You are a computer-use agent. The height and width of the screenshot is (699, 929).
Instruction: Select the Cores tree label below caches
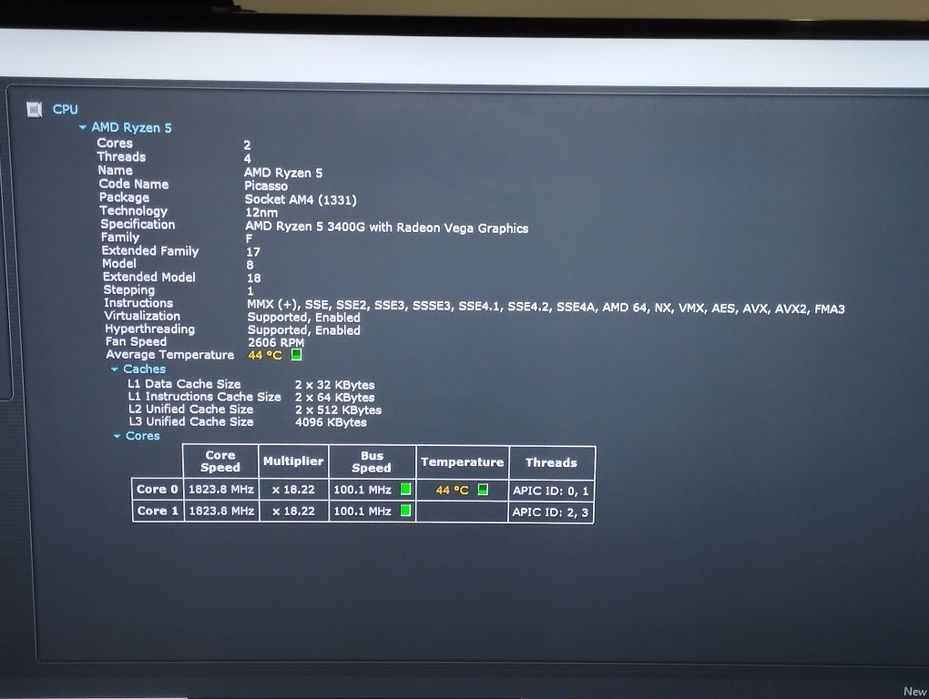pyautogui.click(x=143, y=436)
